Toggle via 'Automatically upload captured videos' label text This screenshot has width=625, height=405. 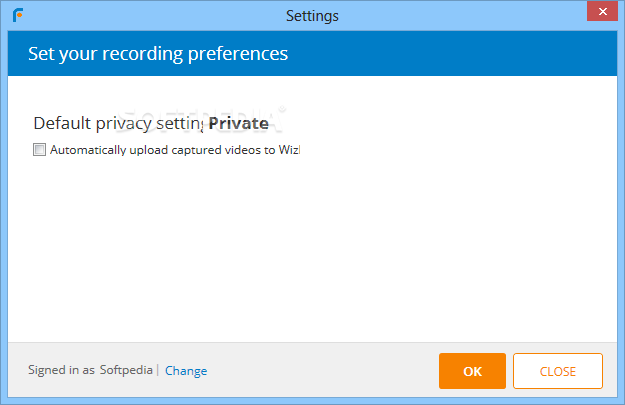click(175, 150)
